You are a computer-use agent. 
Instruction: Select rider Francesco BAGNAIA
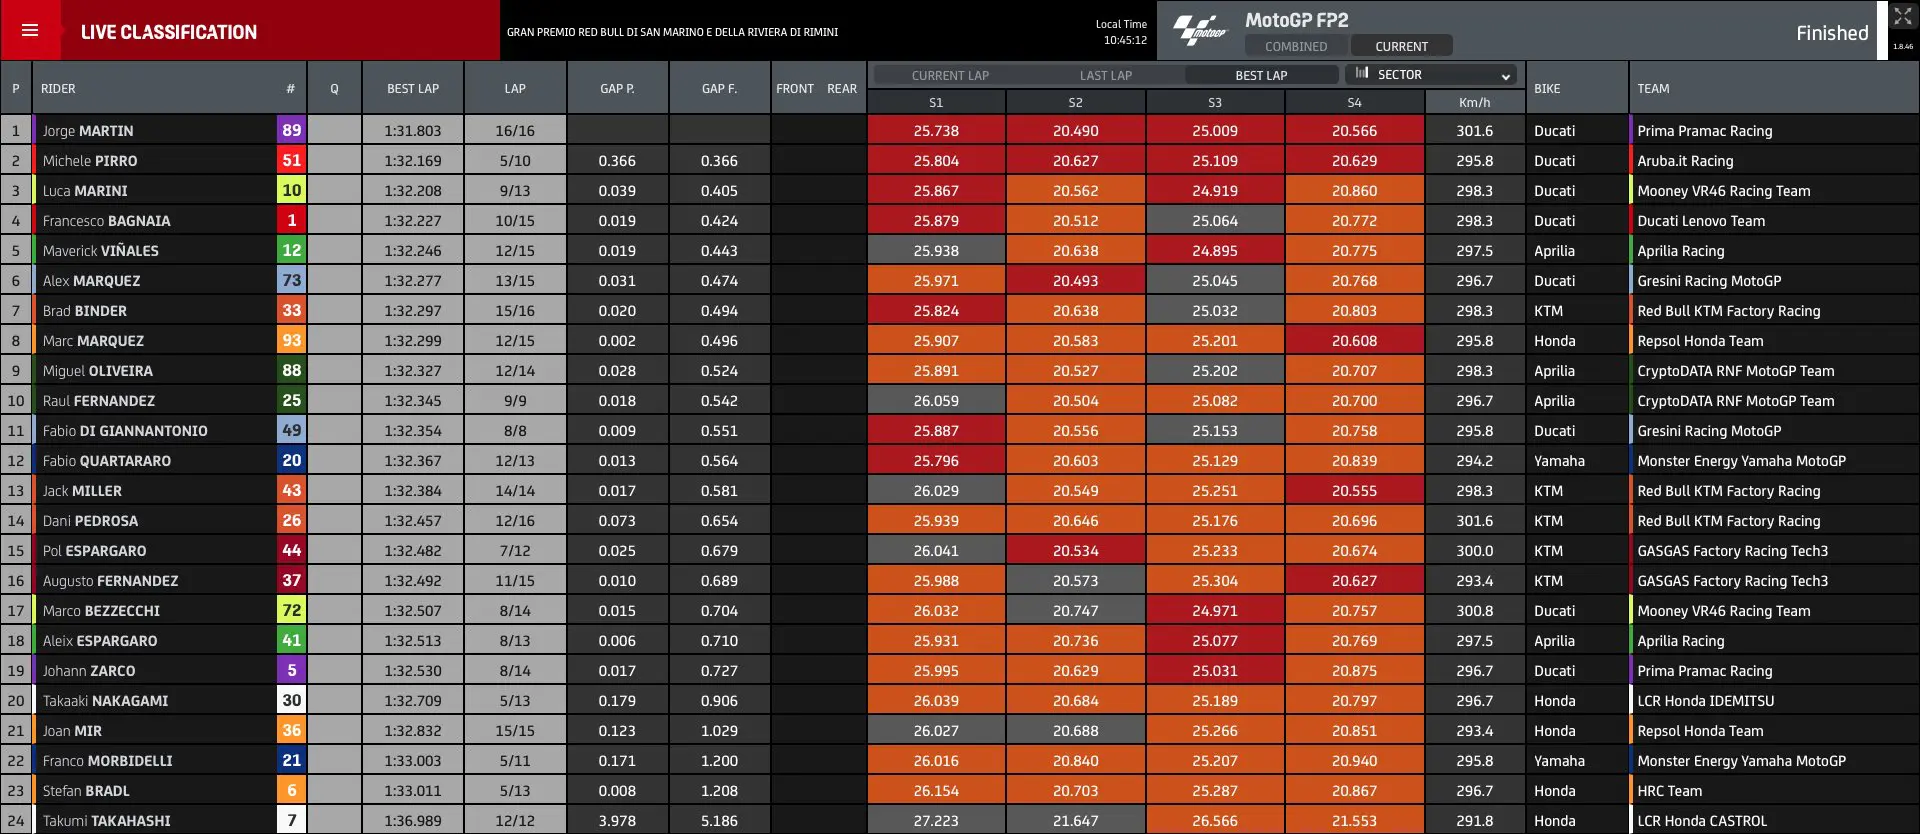tap(106, 221)
